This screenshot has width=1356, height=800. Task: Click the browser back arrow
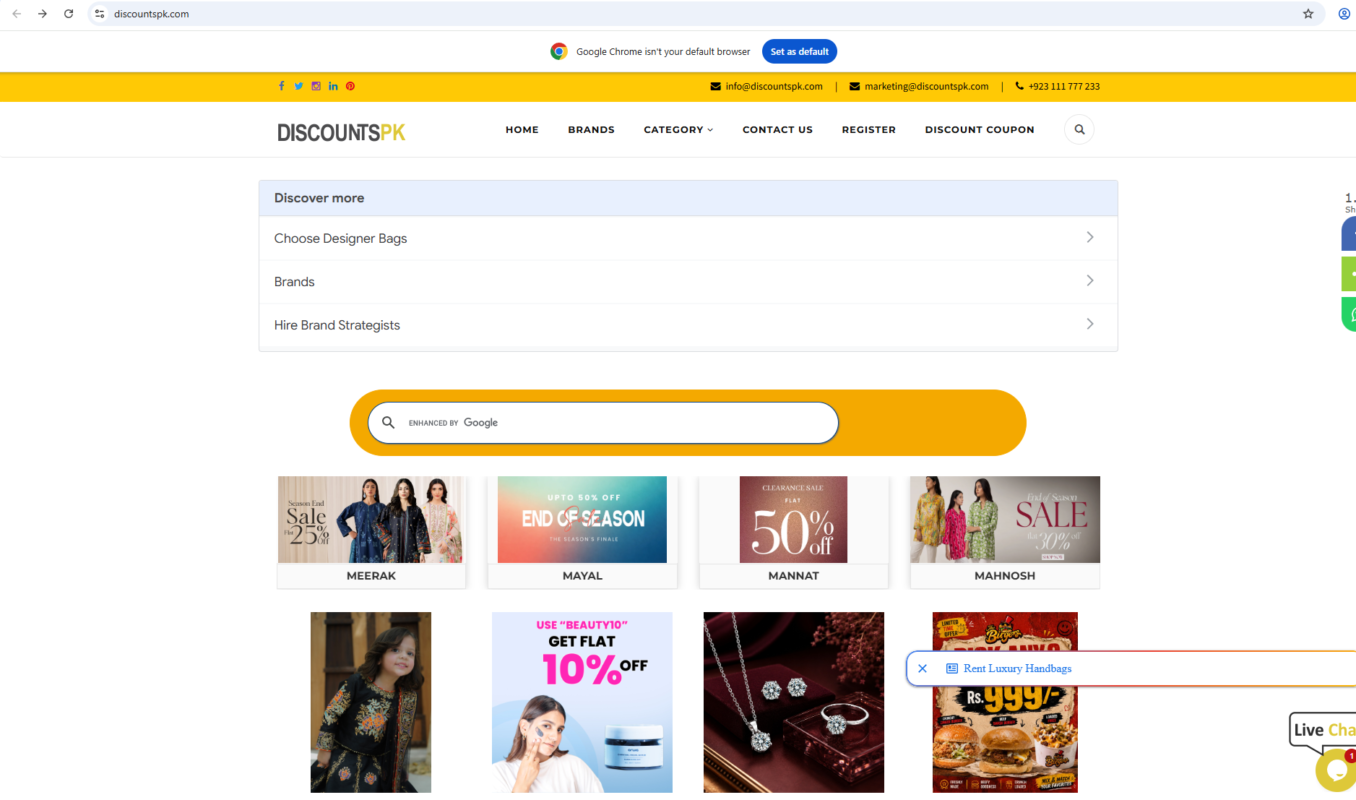coord(16,14)
